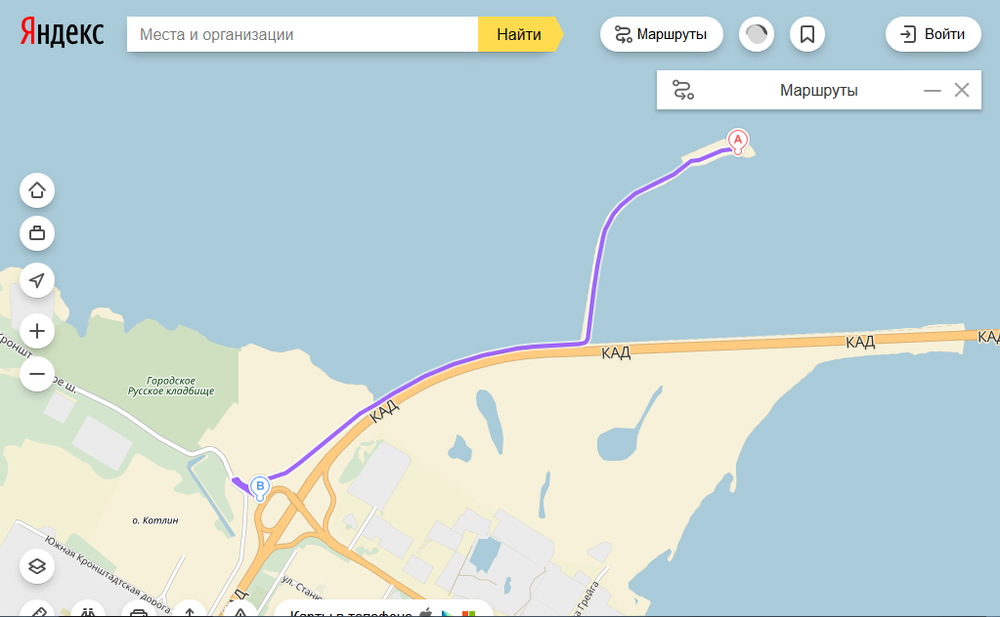Select route end marker B
Screen dimensions: 1000x617
point(260,488)
